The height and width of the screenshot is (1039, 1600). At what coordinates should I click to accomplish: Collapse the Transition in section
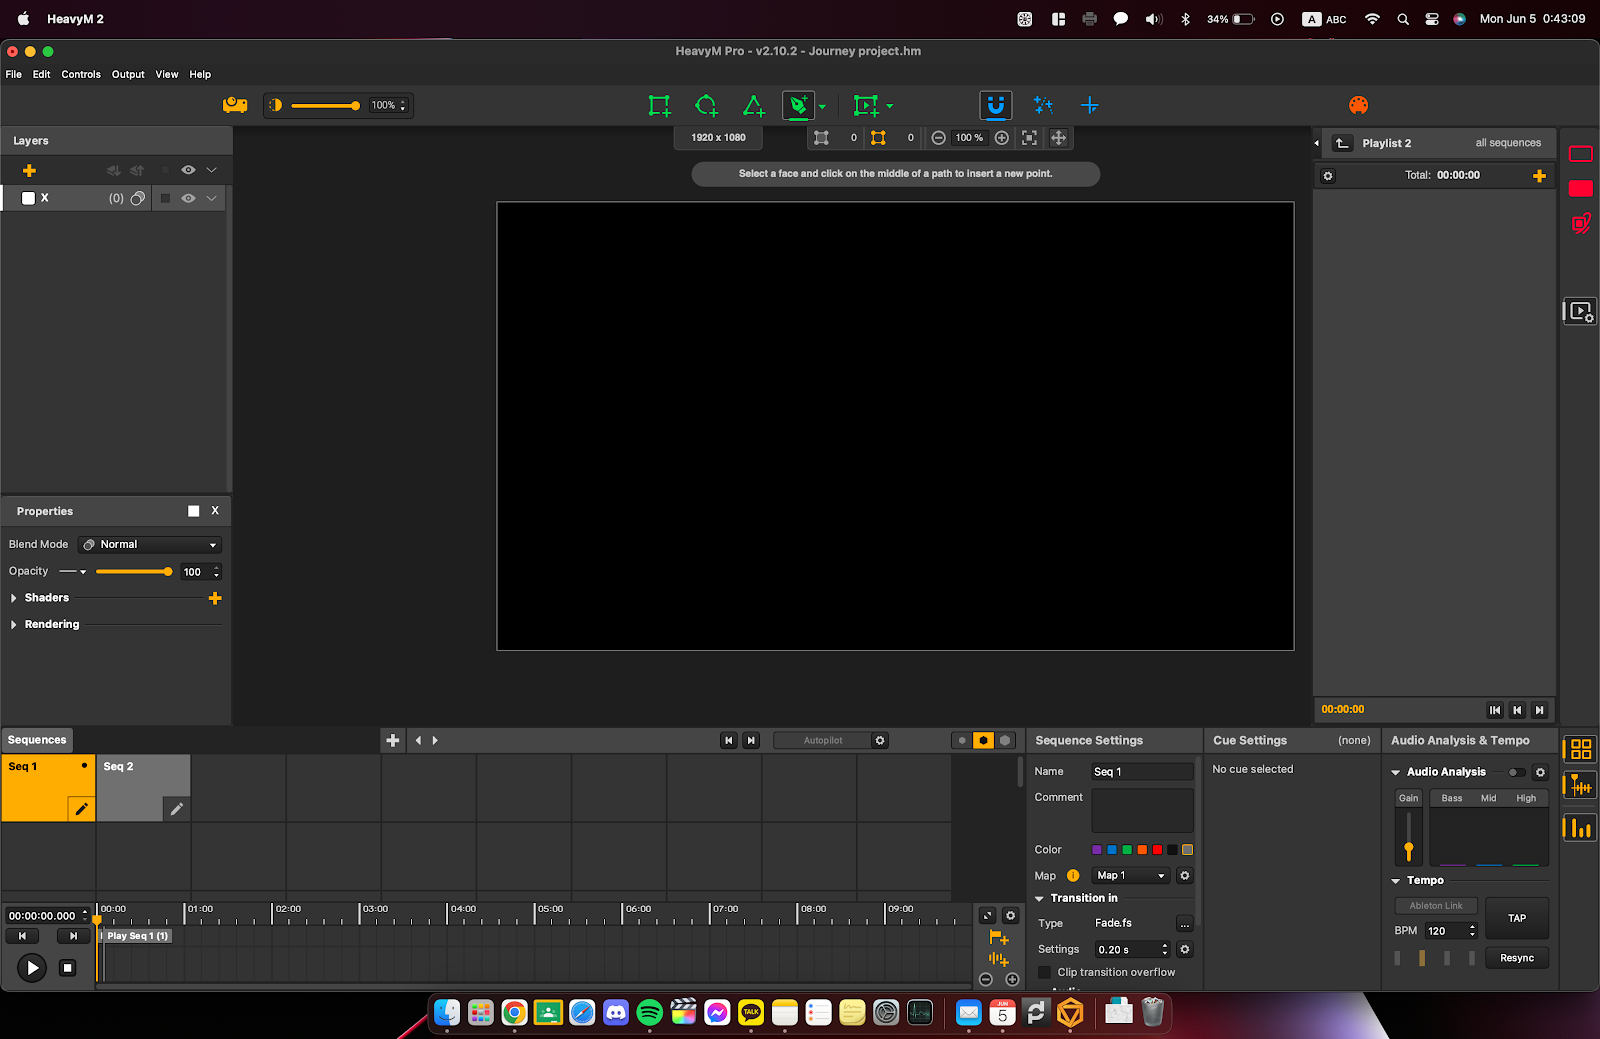tap(1040, 898)
